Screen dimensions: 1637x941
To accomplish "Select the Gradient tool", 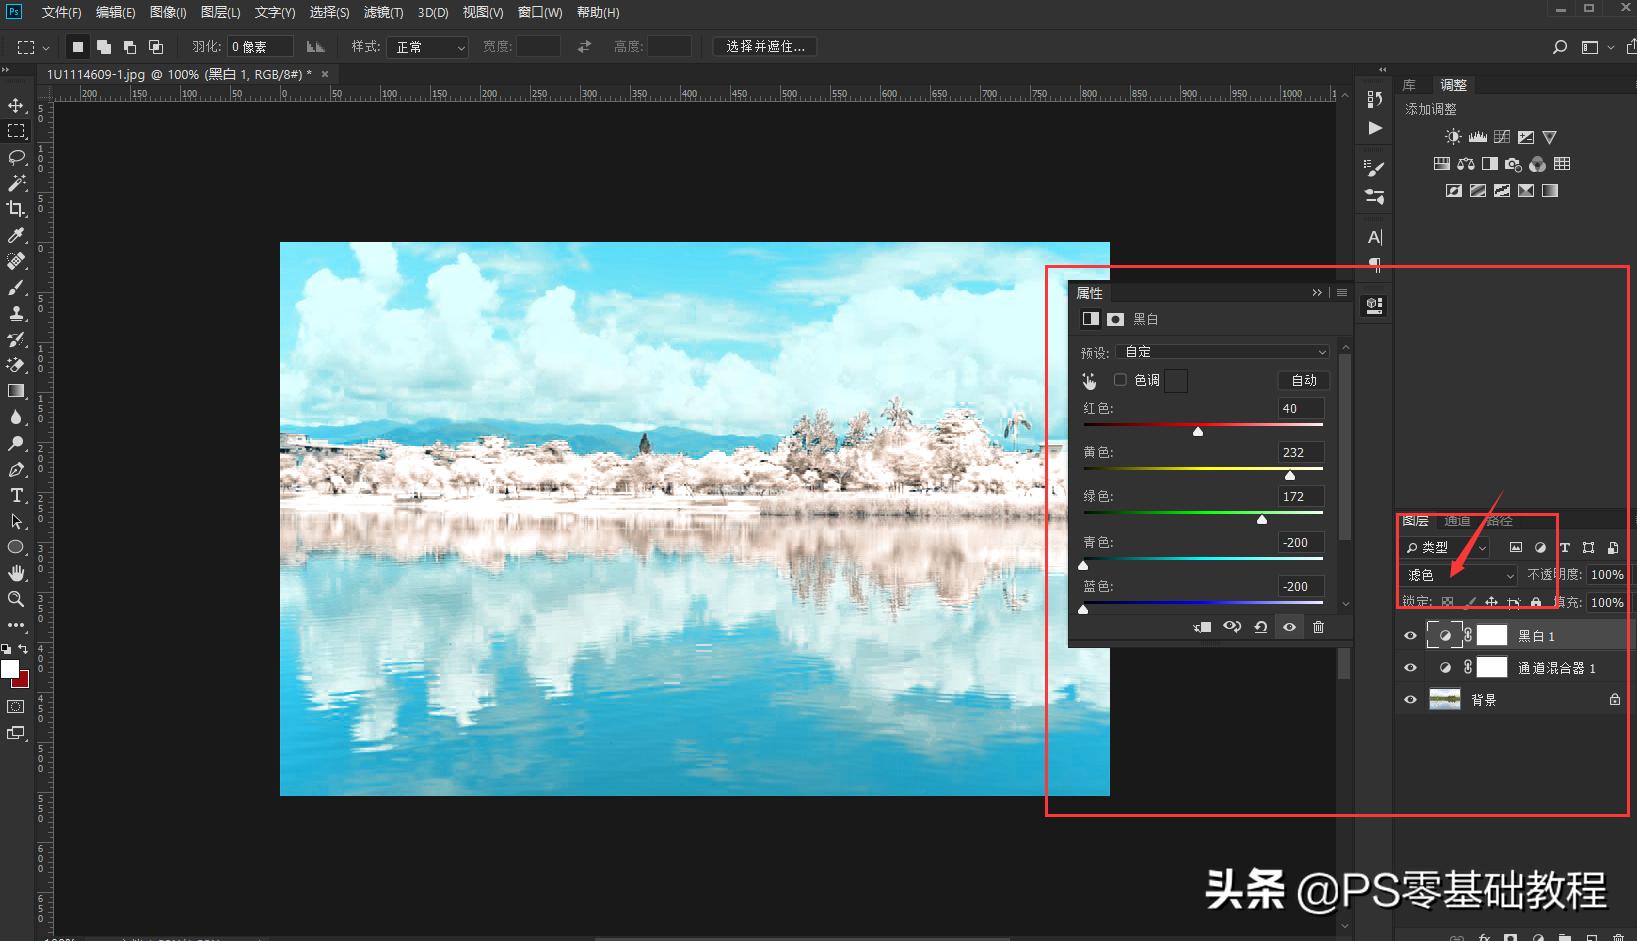I will (16, 391).
